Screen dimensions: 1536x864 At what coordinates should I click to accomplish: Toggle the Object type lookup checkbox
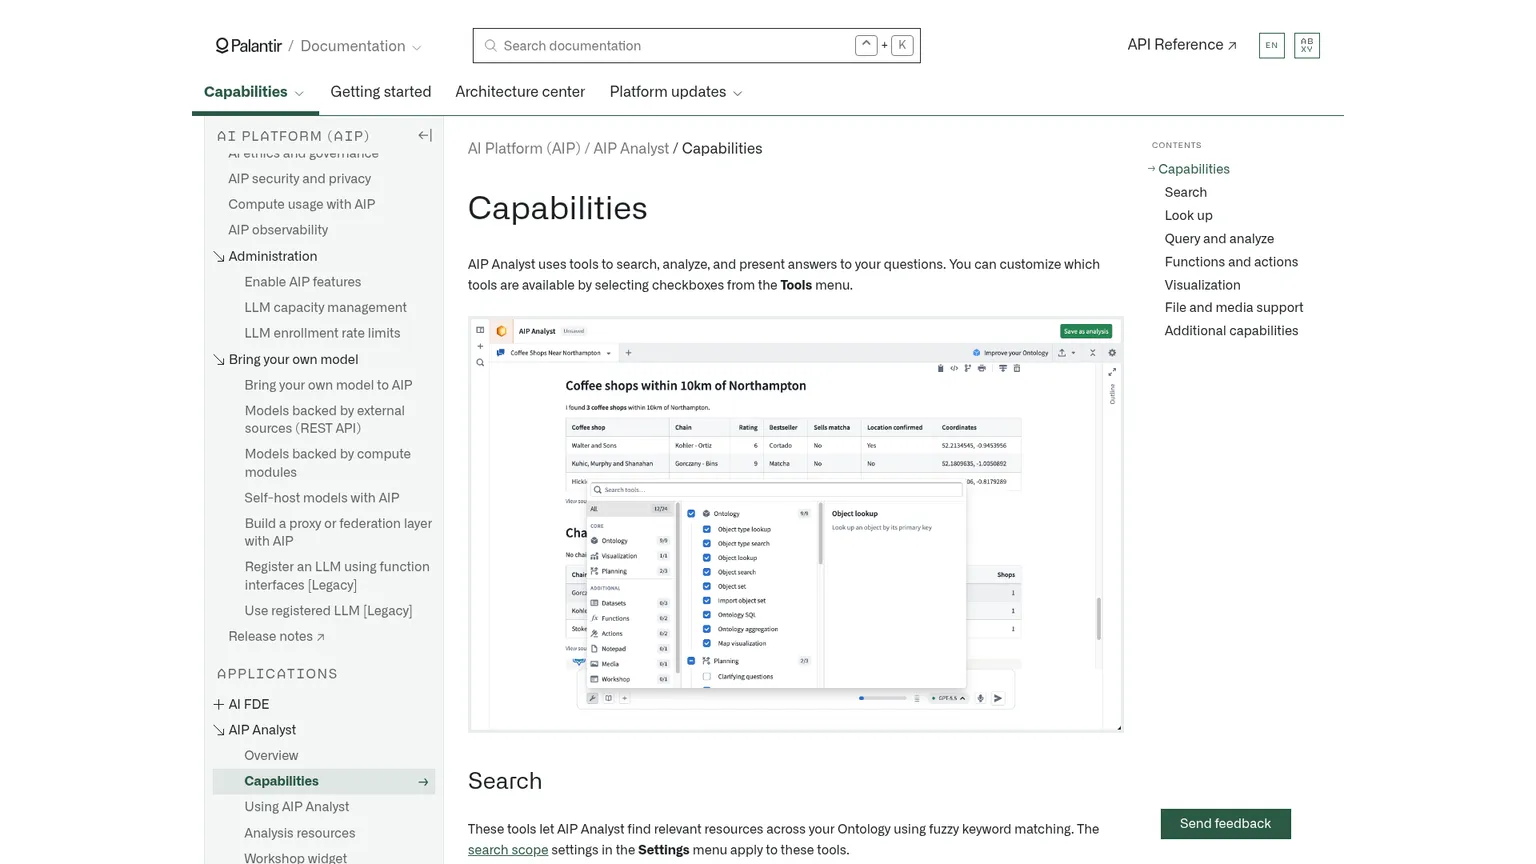click(x=707, y=529)
